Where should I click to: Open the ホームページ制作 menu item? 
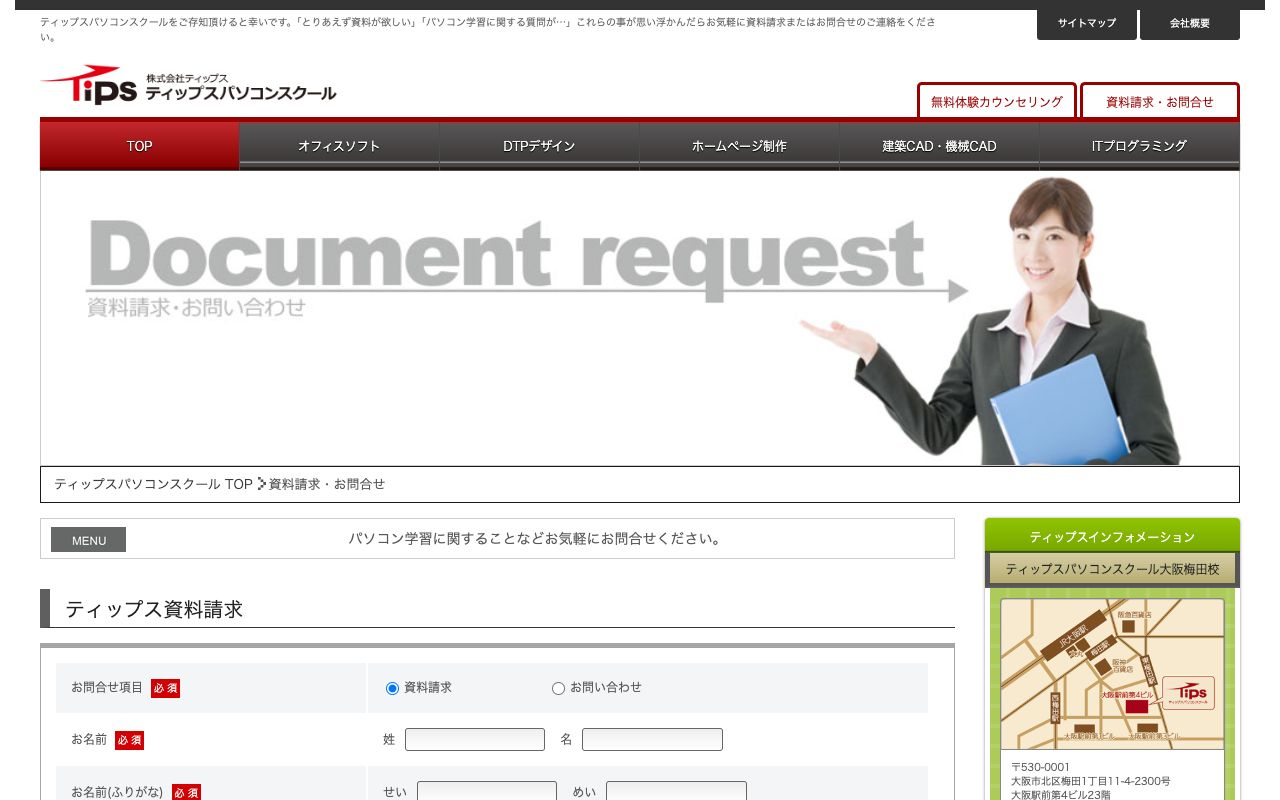tap(739, 146)
